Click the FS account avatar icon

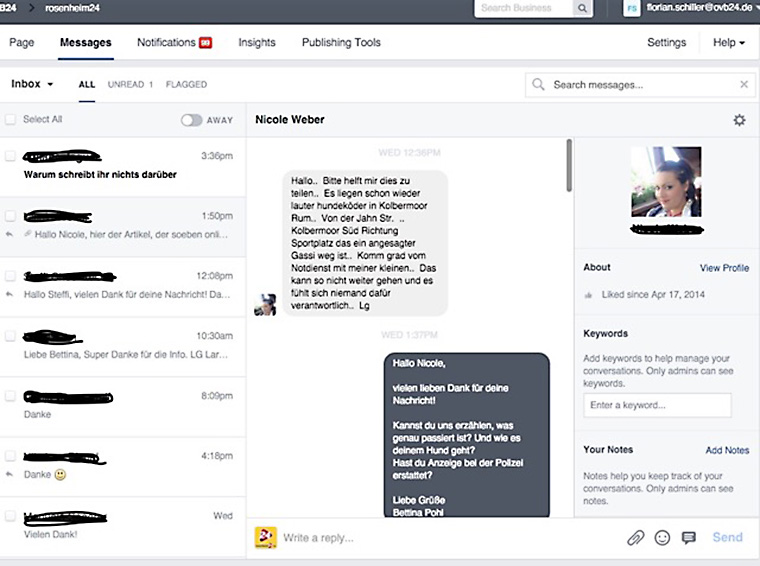(x=632, y=8)
